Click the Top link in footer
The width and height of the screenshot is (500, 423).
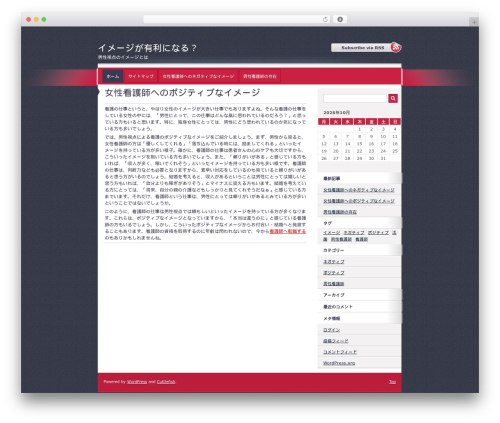(392, 382)
